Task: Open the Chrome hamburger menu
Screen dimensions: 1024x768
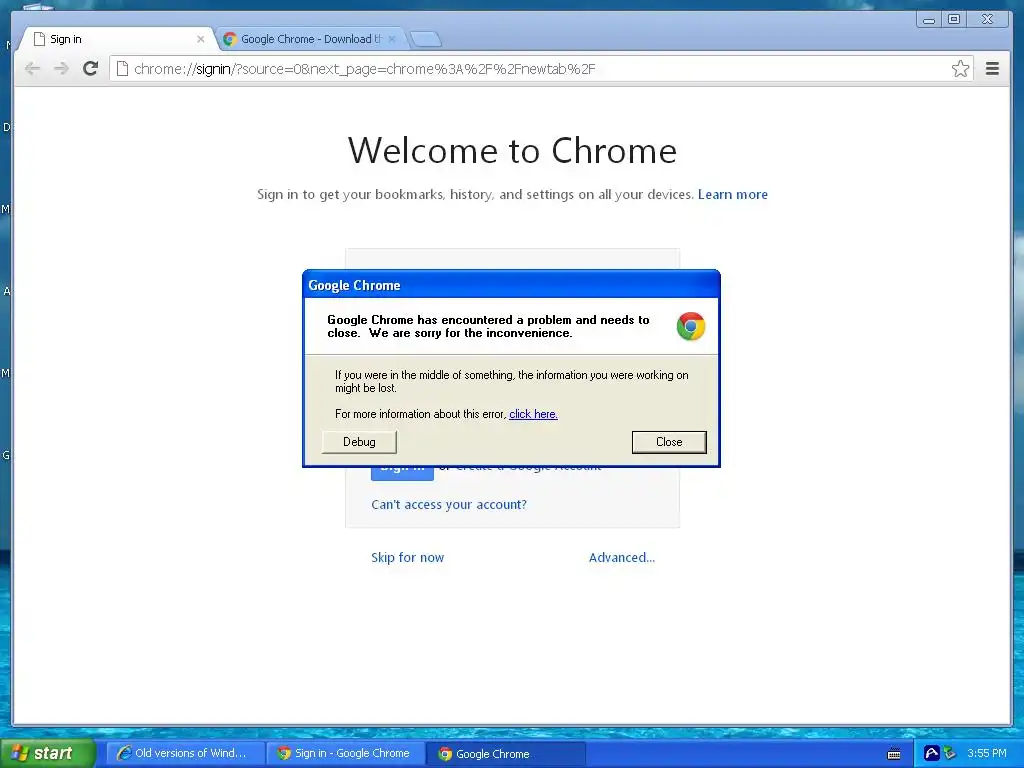Action: click(x=992, y=69)
